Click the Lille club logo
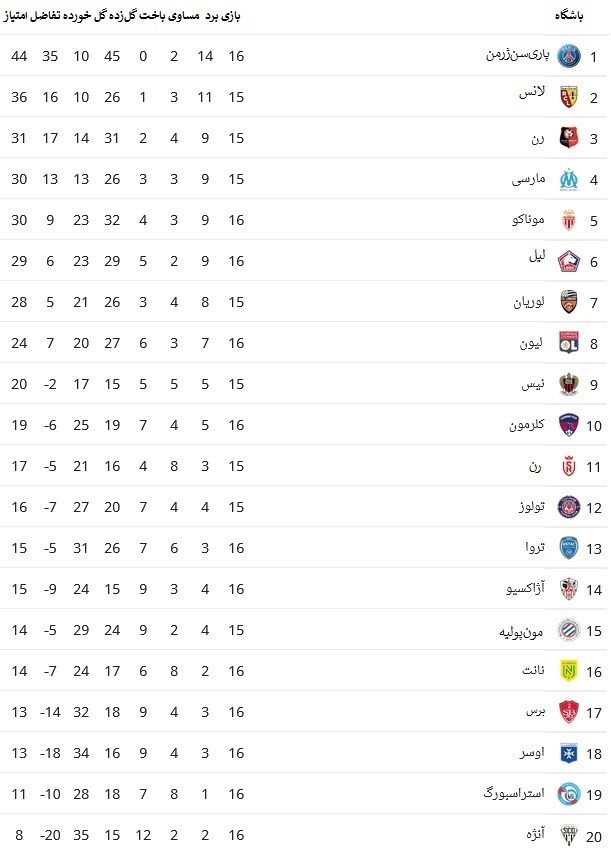The height and width of the screenshot is (864, 611). (568, 261)
